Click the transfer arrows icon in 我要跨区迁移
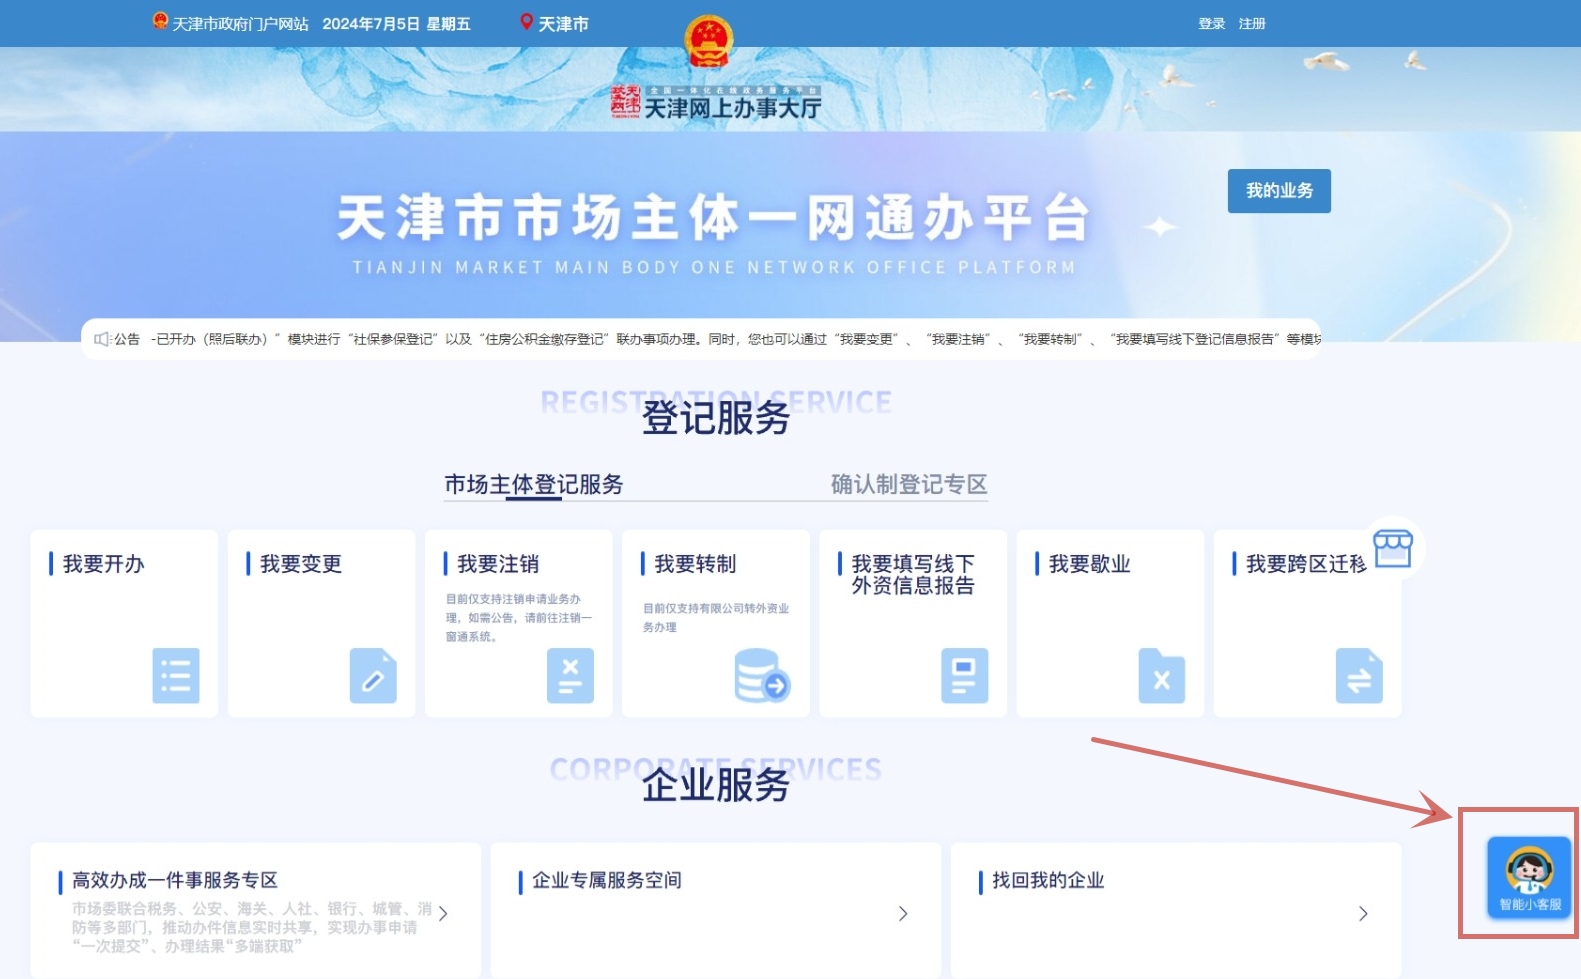The height and width of the screenshot is (979, 1581). coord(1358,675)
